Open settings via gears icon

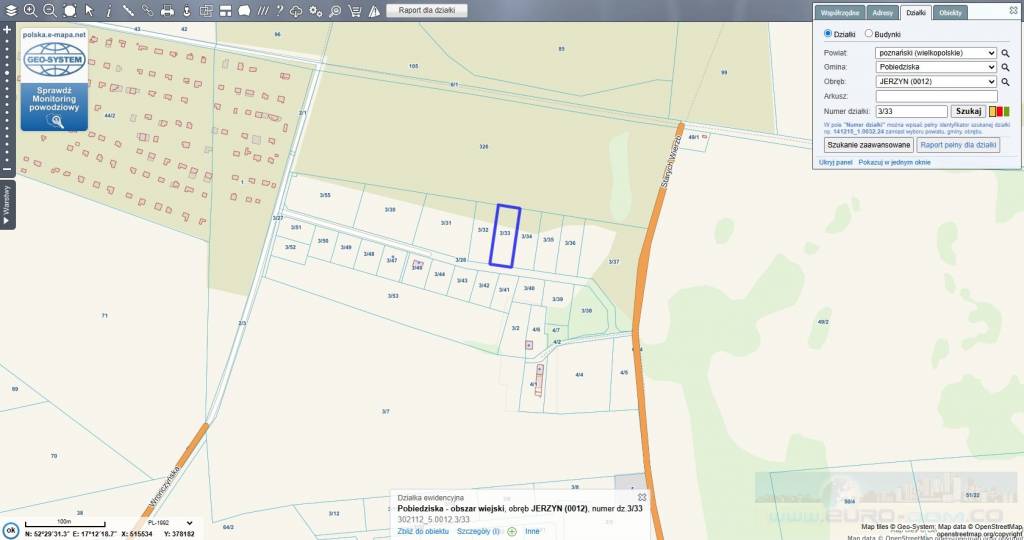(316, 10)
